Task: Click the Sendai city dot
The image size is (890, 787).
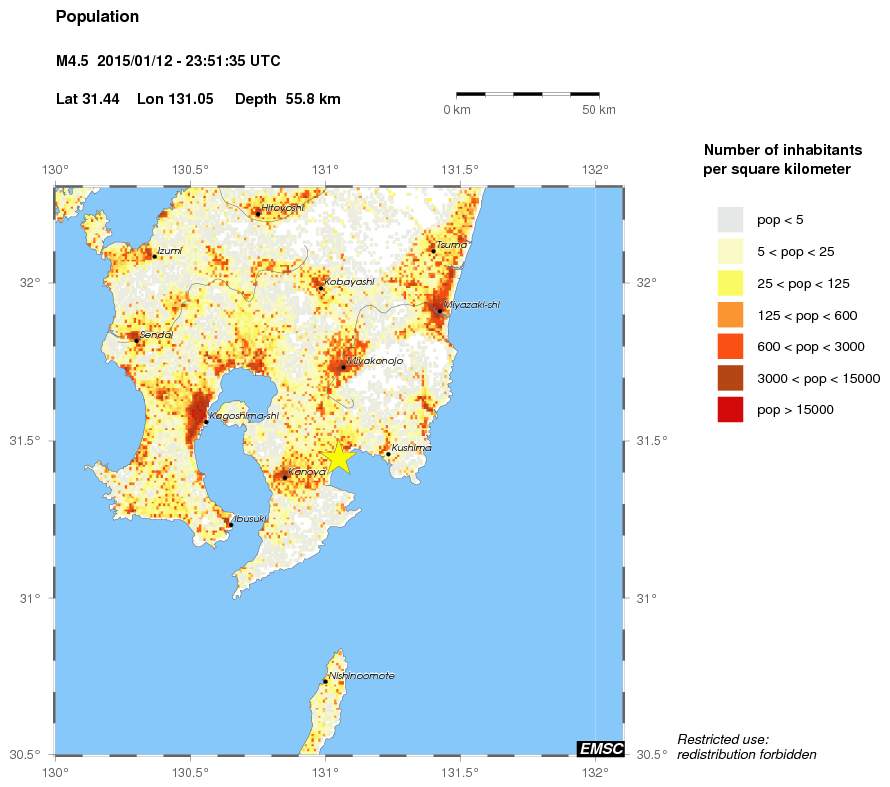Action: tap(136, 338)
